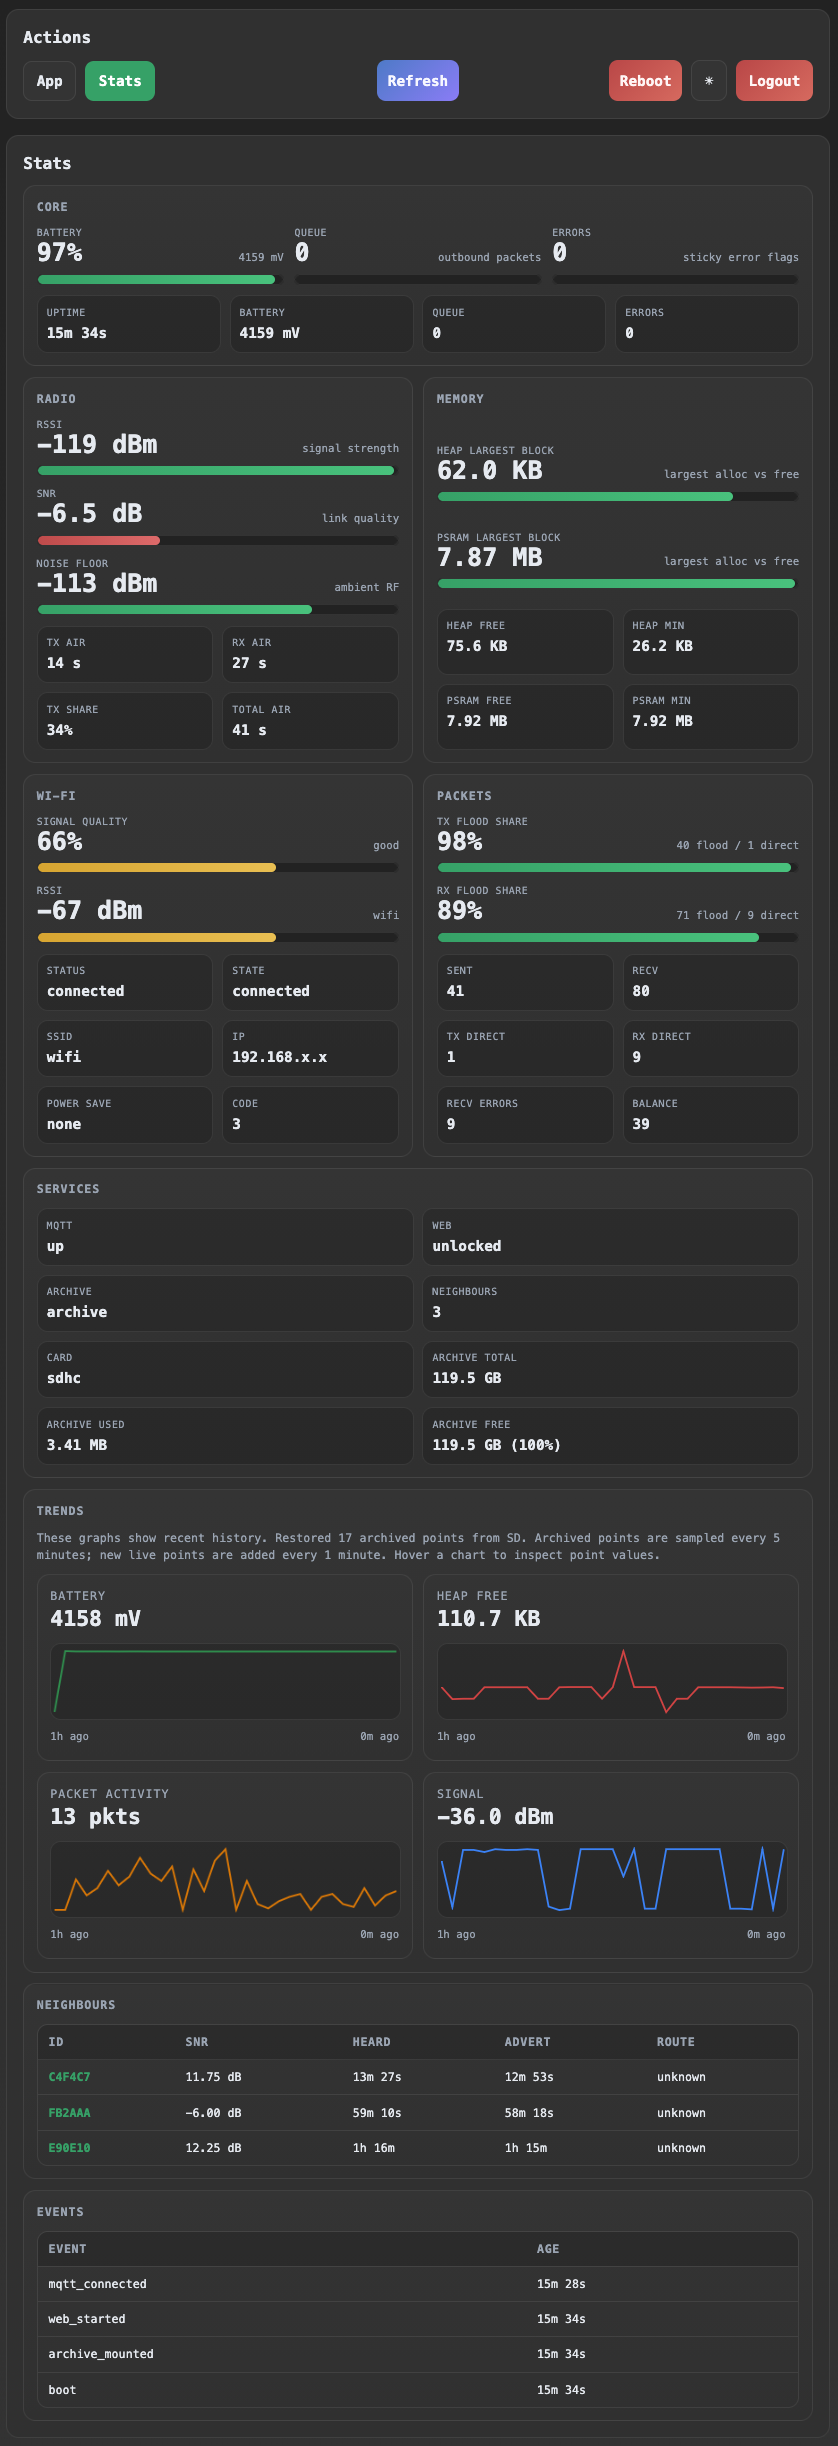Image resolution: width=838 pixels, height=2446 pixels.
Task: Open neighbour C4F4C7 link
Action: (69, 2077)
